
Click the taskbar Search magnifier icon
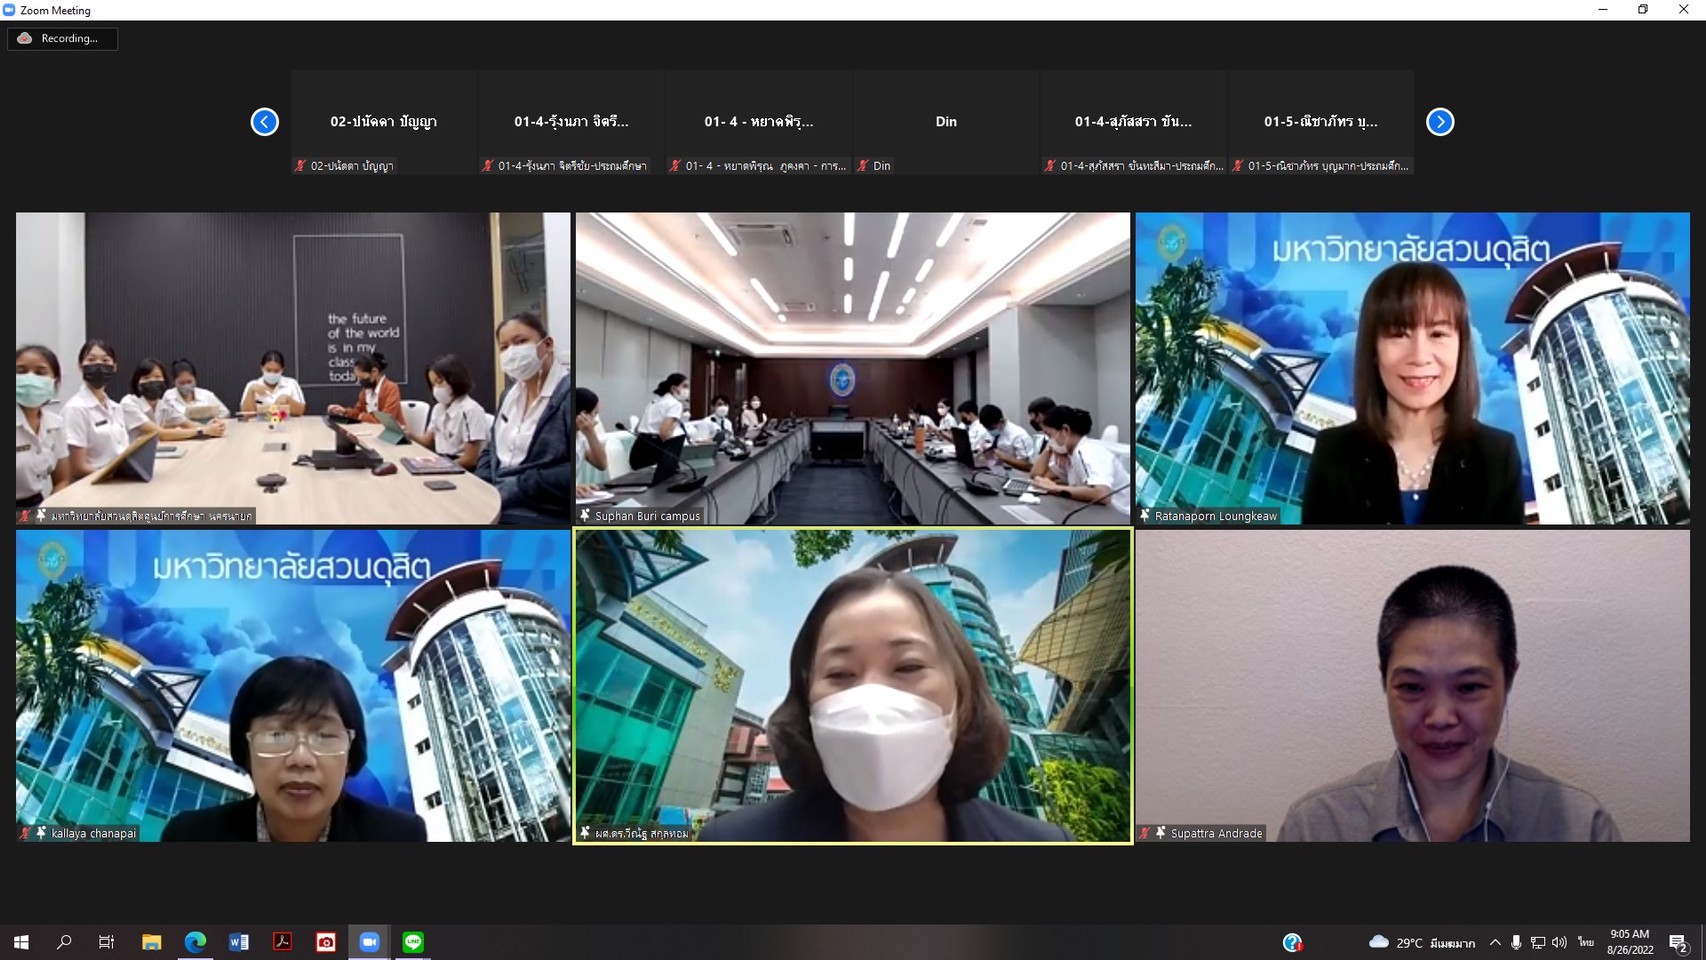pos(64,942)
